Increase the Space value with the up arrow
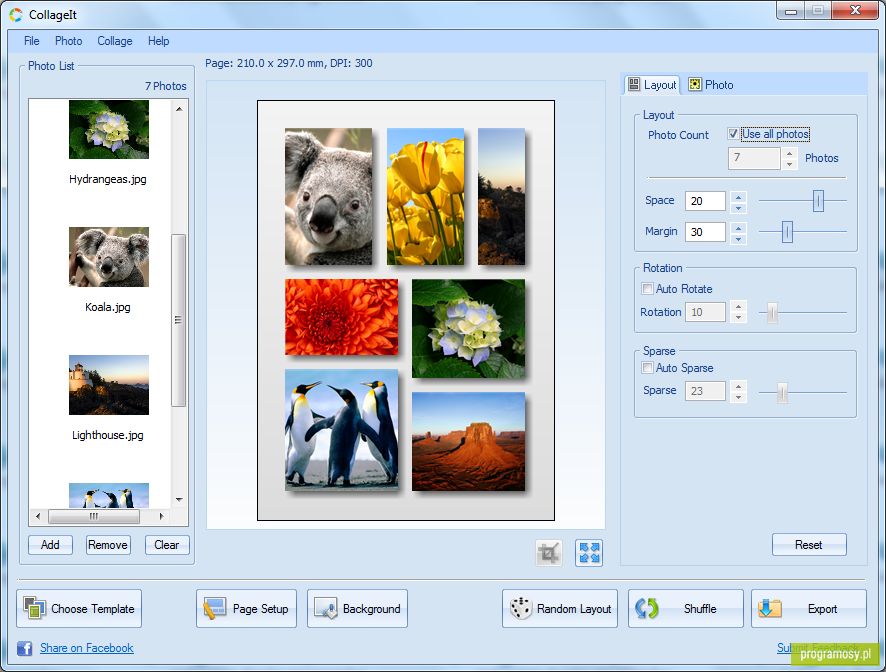This screenshot has width=886, height=672. (x=739, y=196)
